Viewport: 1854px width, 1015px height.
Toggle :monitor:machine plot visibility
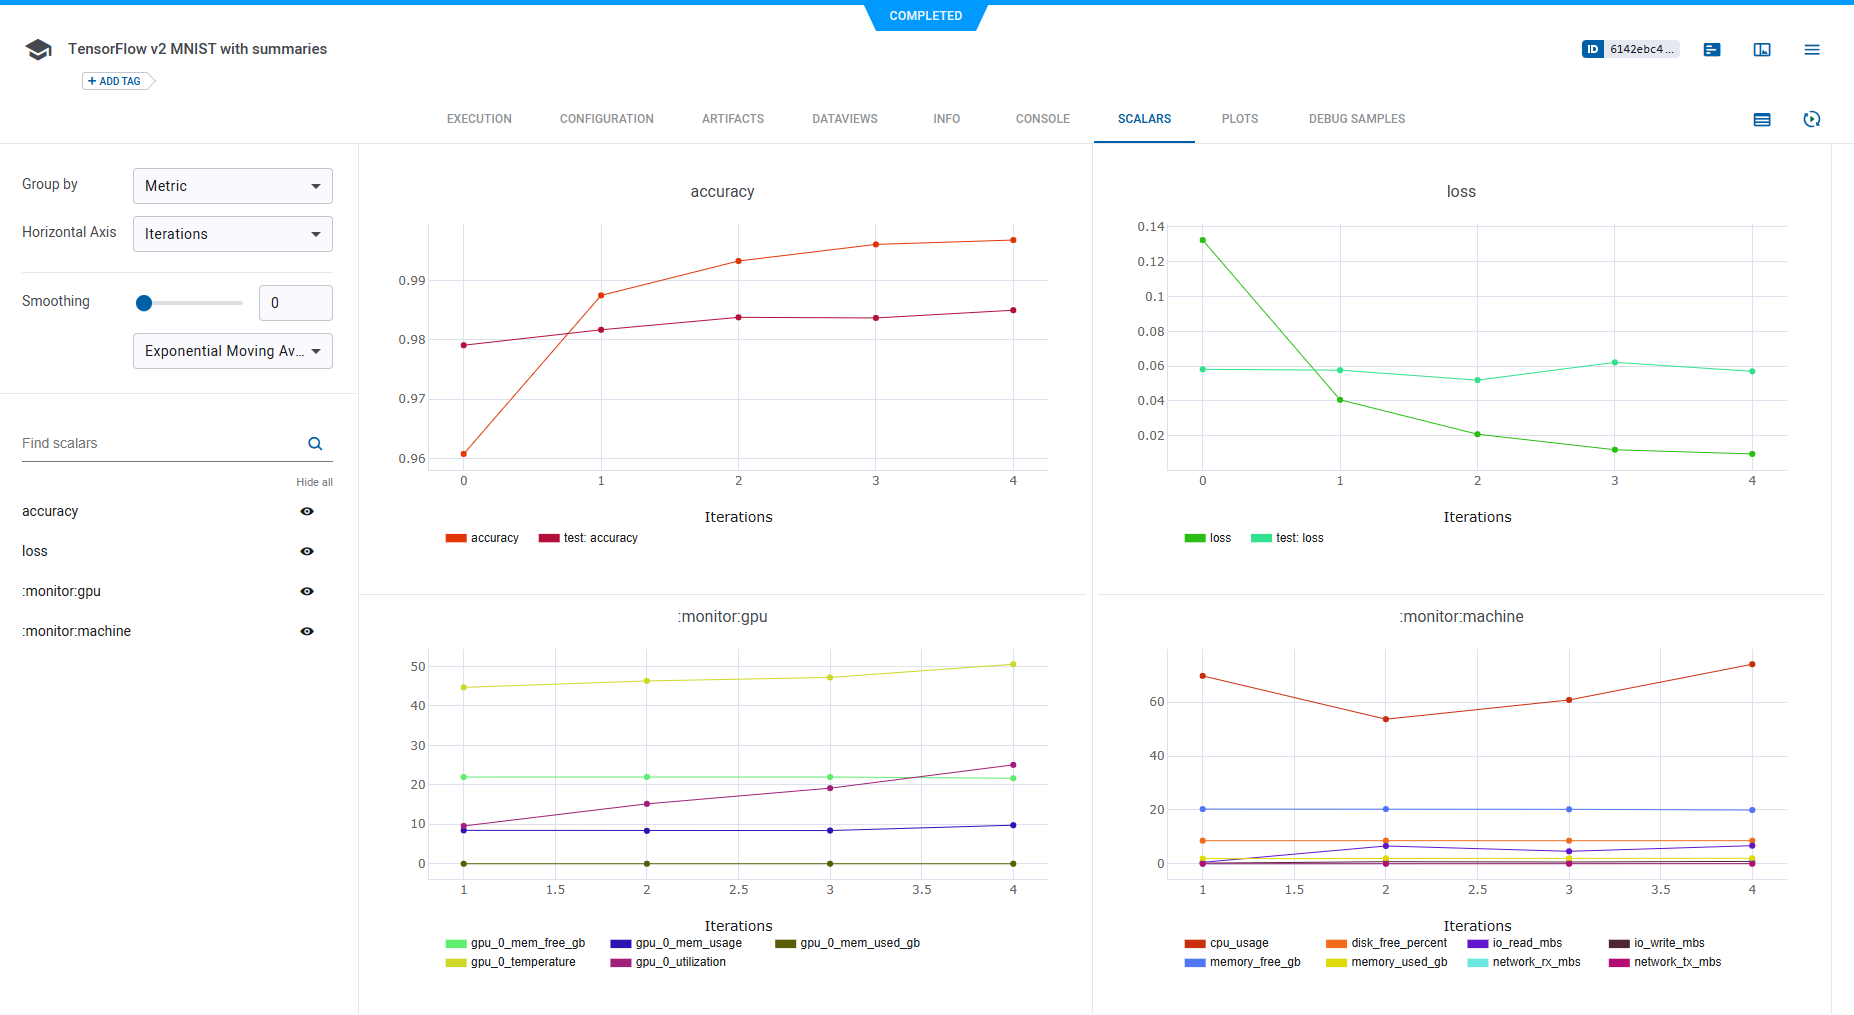307,632
